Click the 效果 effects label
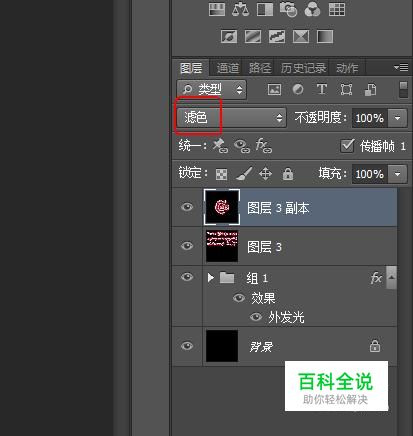Image resolution: width=413 pixels, height=436 pixels. [x=263, y=298]
